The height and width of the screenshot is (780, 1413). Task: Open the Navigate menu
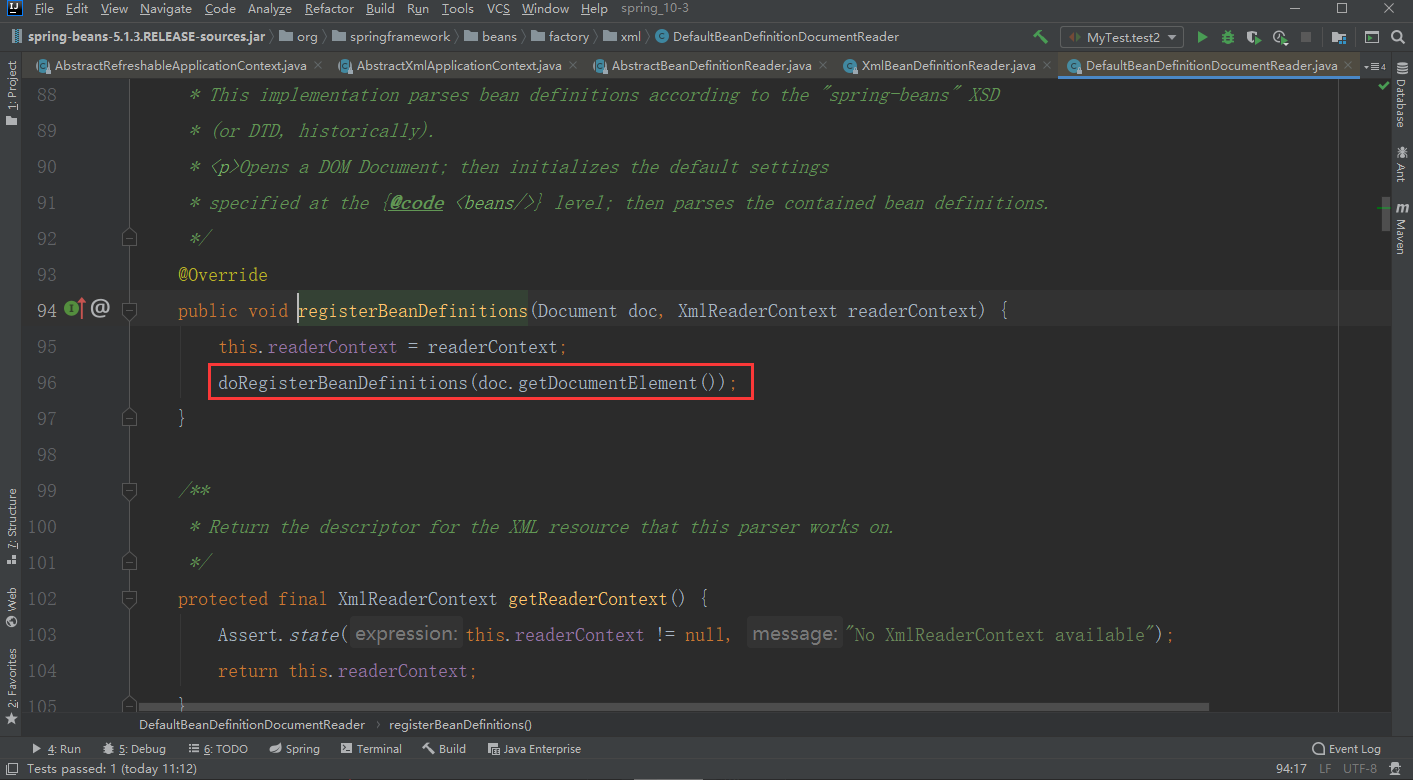pyautogui.click(x=166, y=9)
